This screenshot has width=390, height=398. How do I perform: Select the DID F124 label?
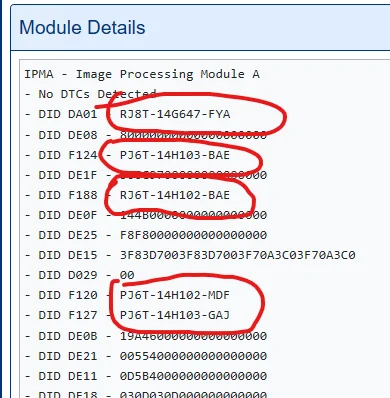click(68, 155)
